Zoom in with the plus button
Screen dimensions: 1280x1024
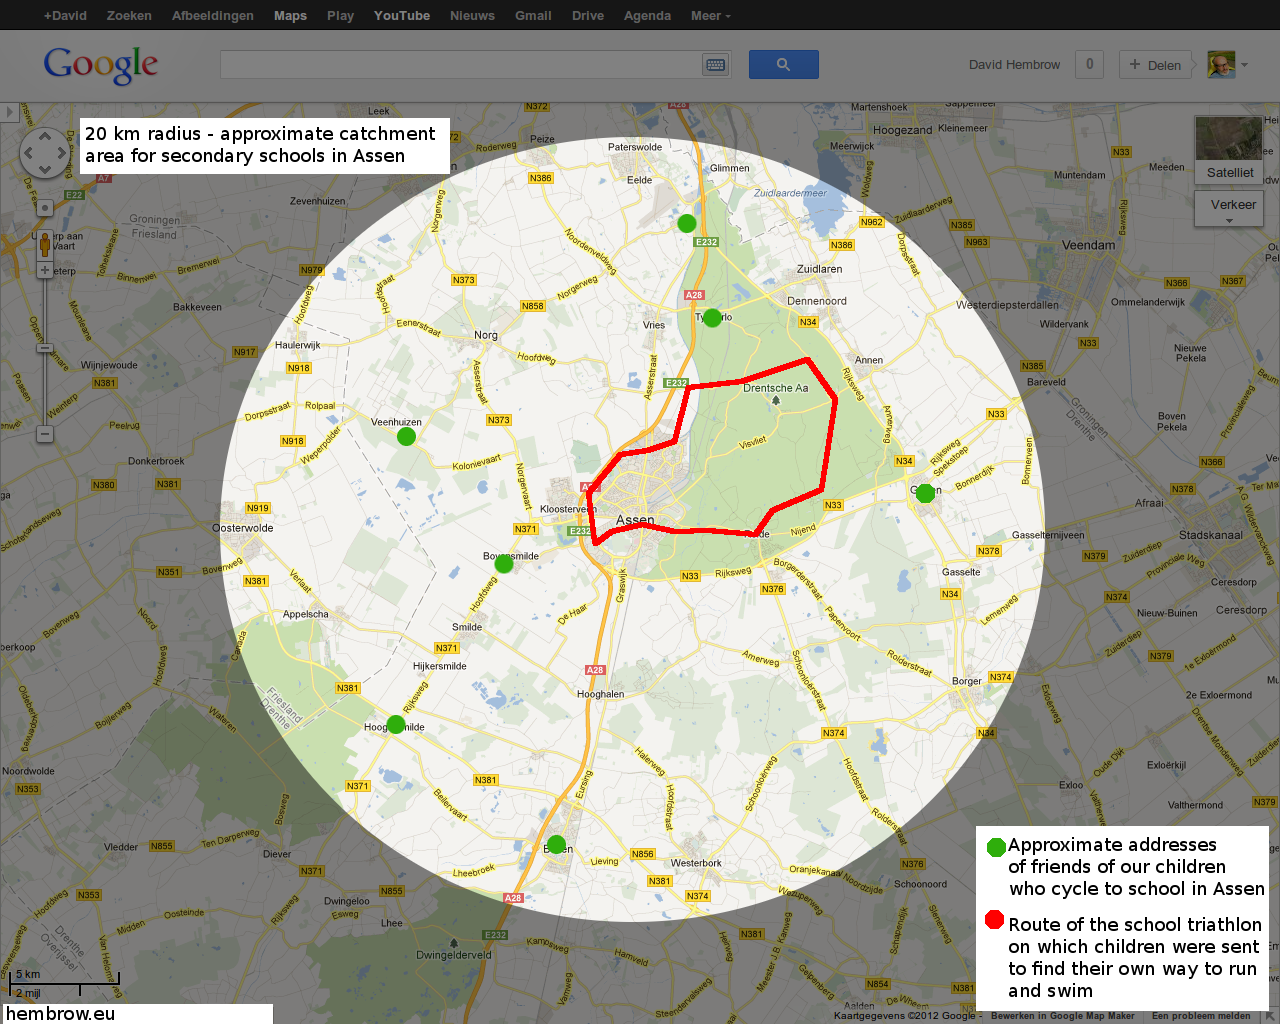(44, 270)
